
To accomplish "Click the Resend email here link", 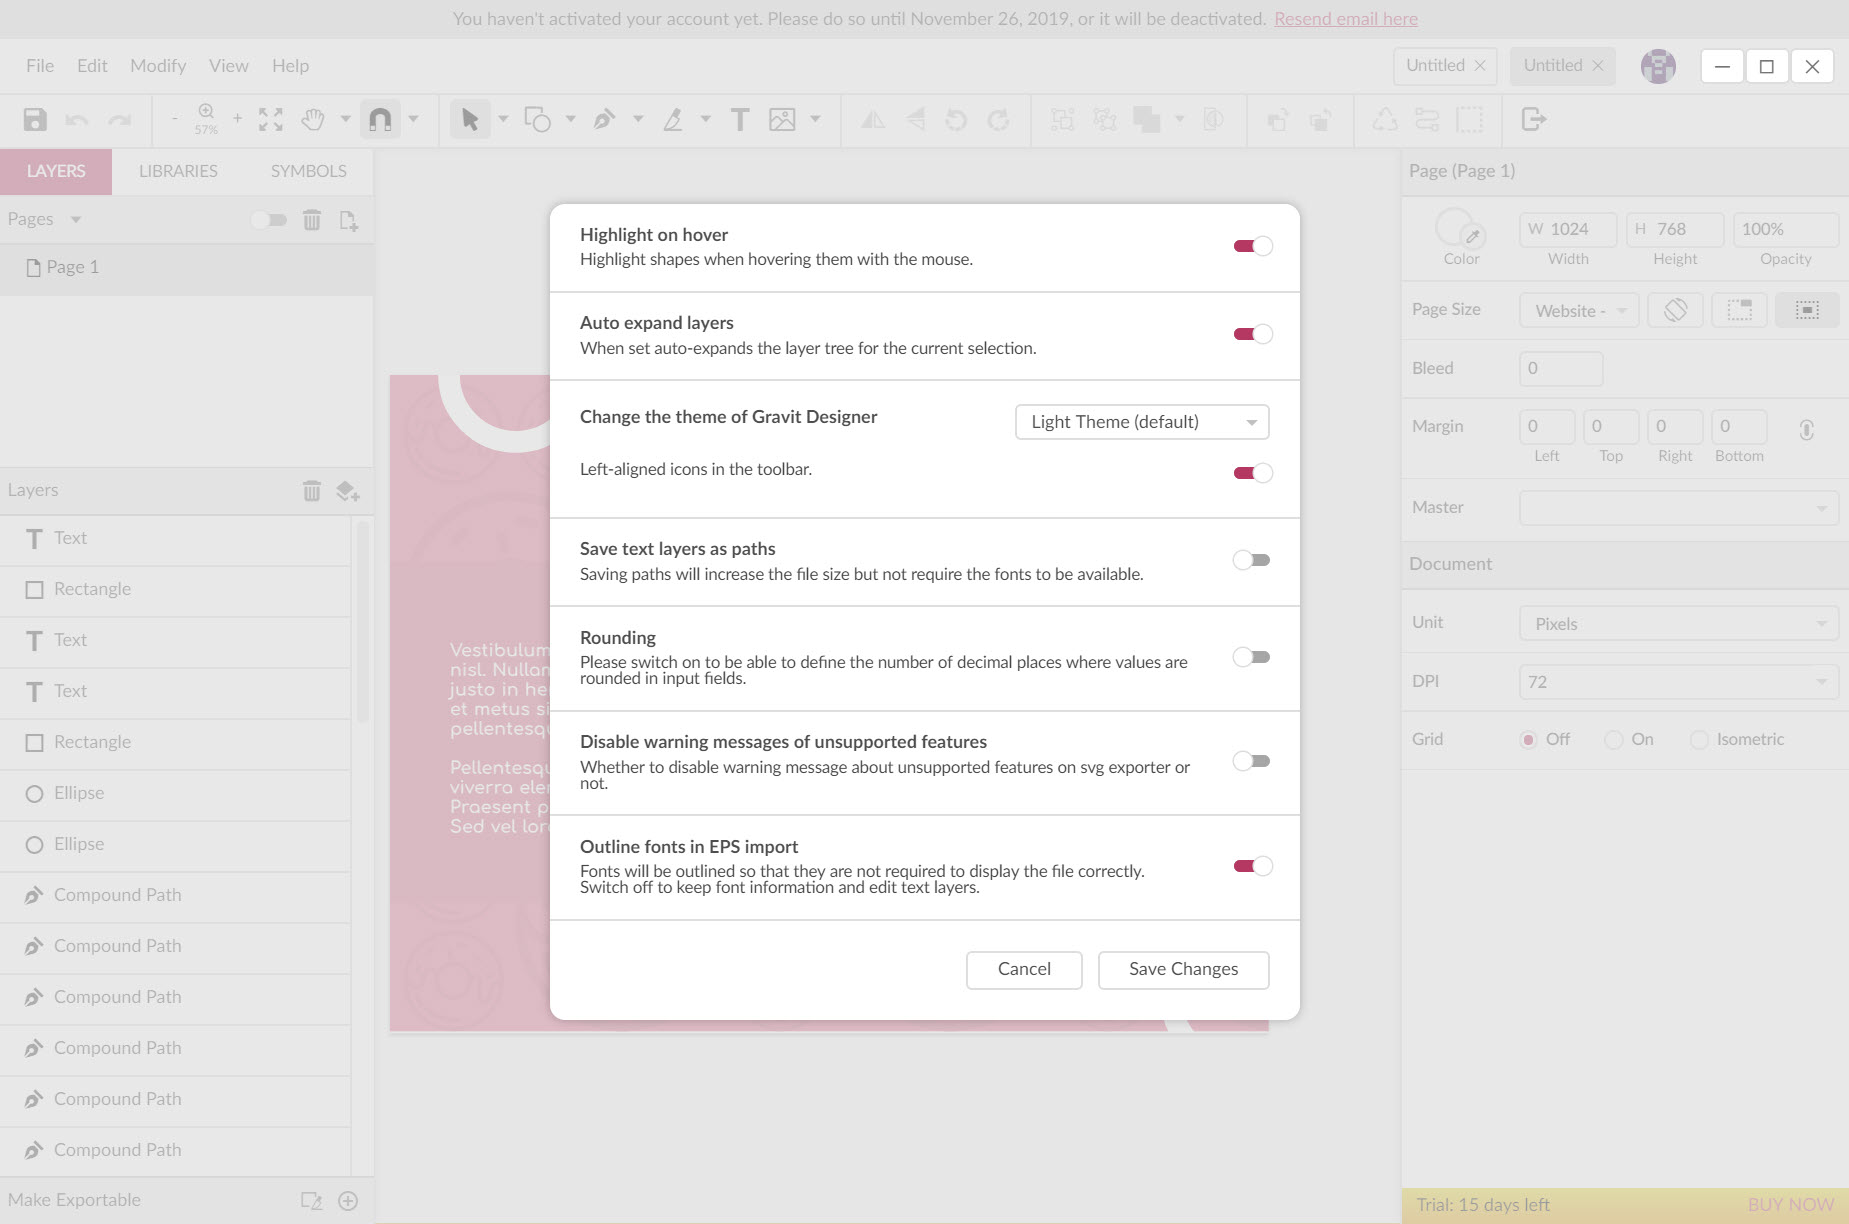I will [x=1346, y=19].
